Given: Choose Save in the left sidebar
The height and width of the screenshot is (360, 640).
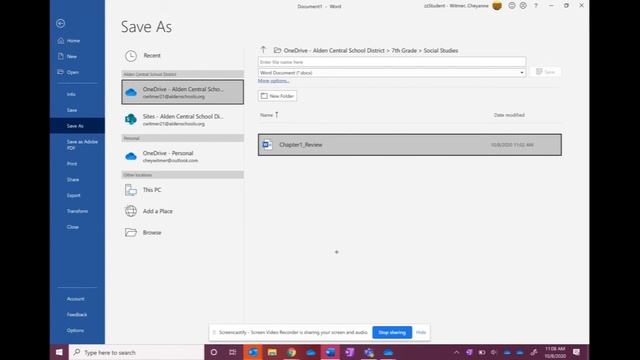Looking at the screenshot, I should click(x=72, y=110).
